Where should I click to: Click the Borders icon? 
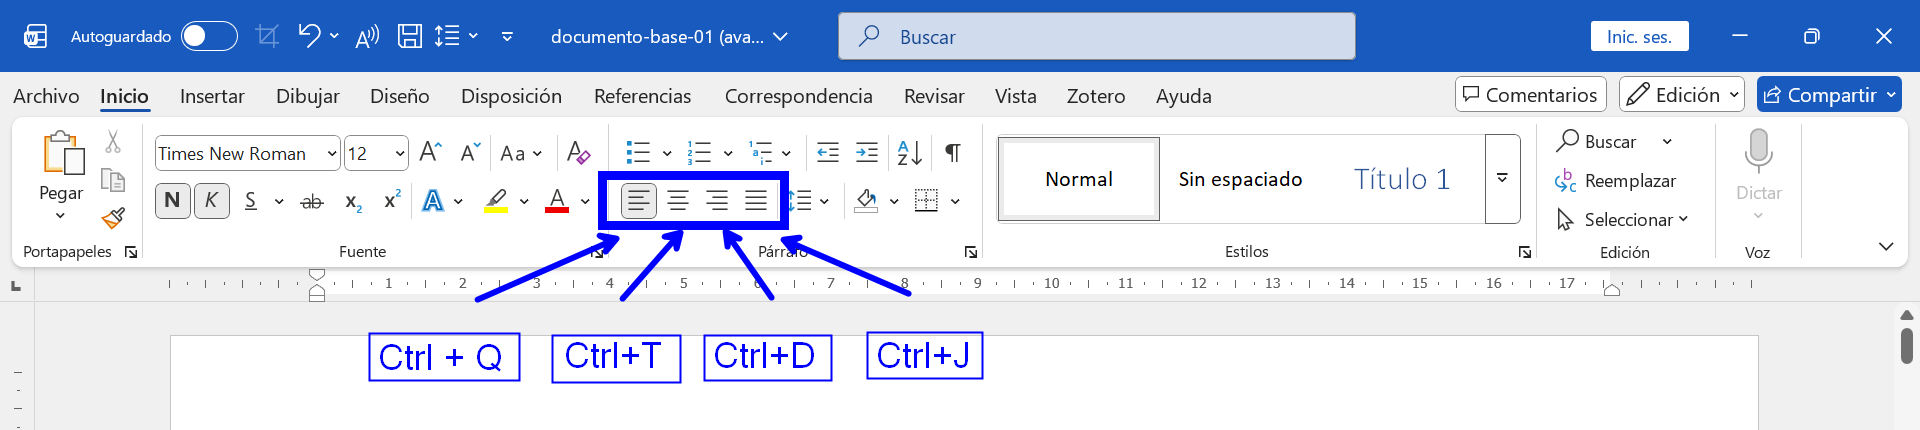(927, 201)
